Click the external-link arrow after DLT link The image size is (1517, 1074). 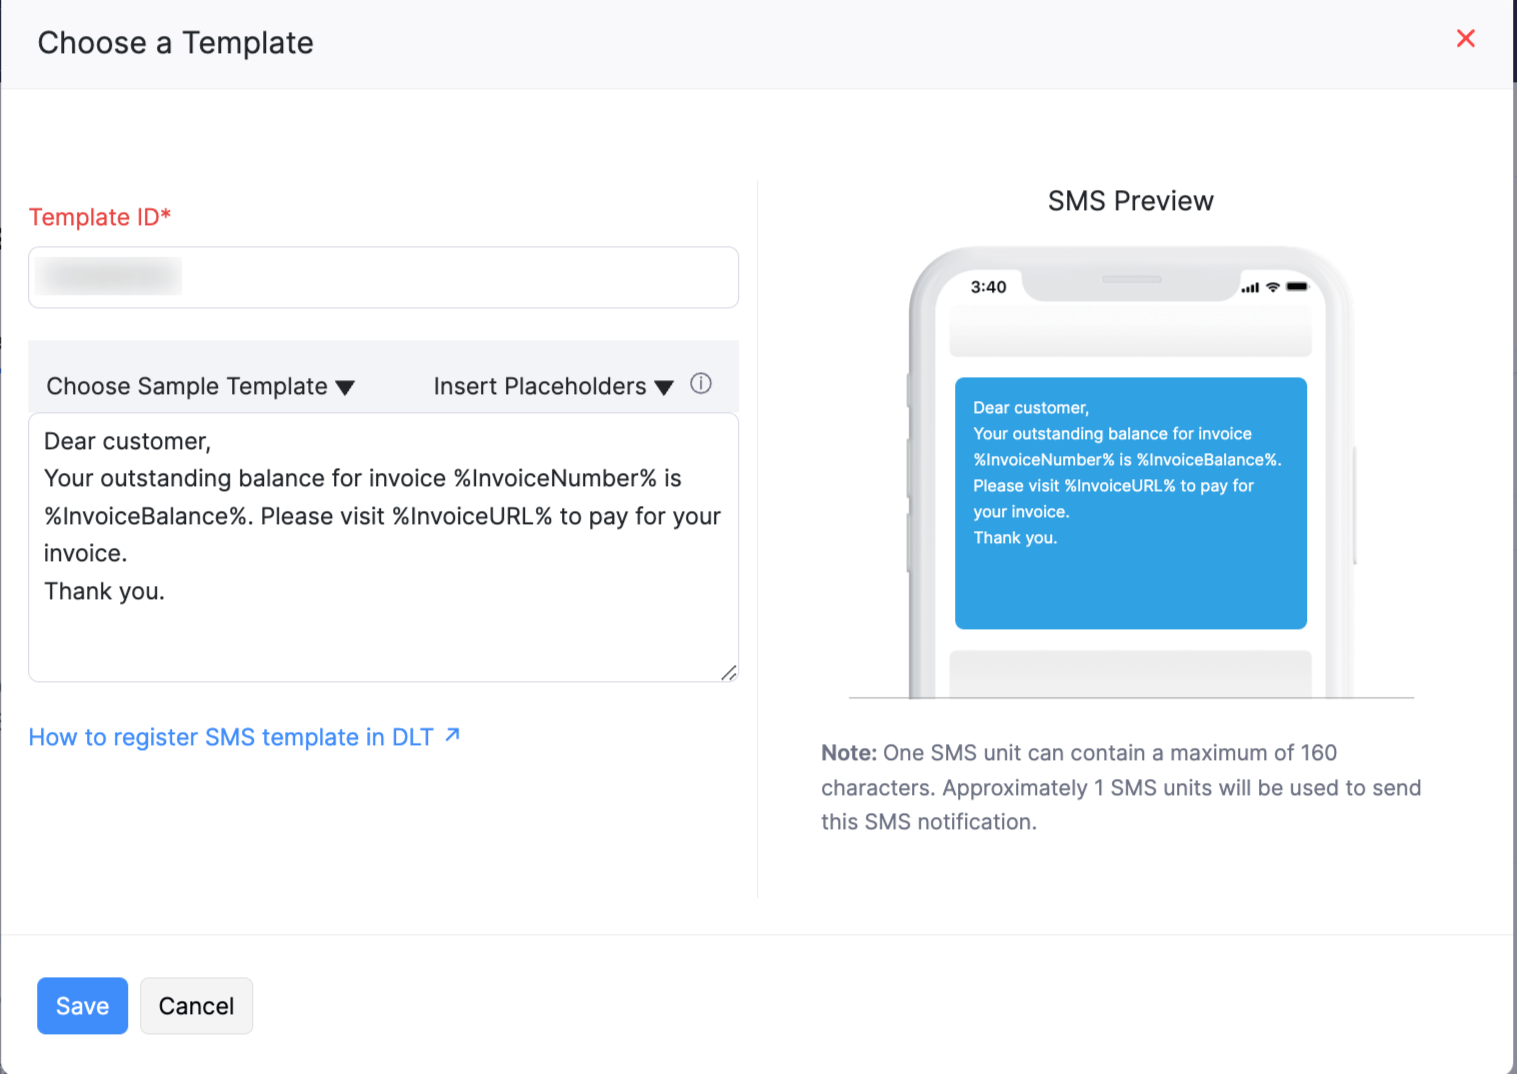(x=453, y=735)
